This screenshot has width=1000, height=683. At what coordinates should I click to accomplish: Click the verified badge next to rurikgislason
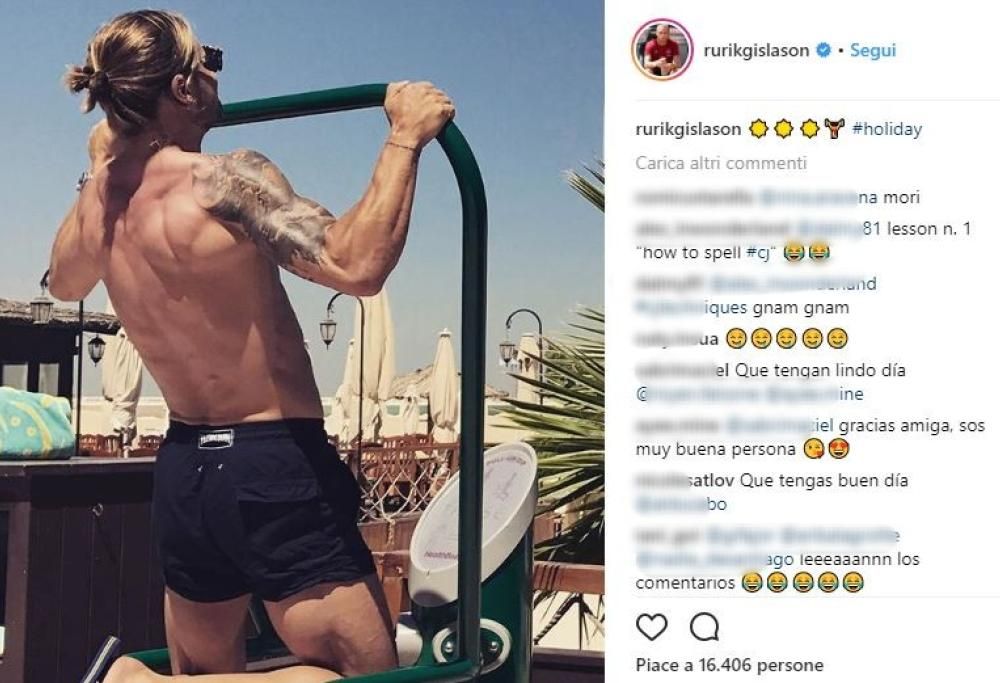[x=824, y=50]
